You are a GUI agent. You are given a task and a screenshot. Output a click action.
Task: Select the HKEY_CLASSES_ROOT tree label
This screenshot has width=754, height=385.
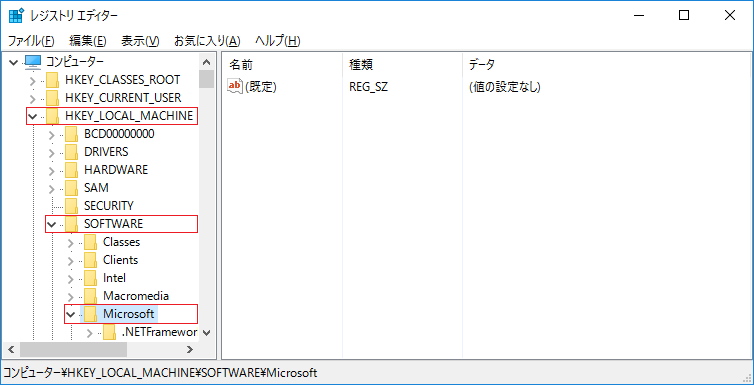click(123, 80)
